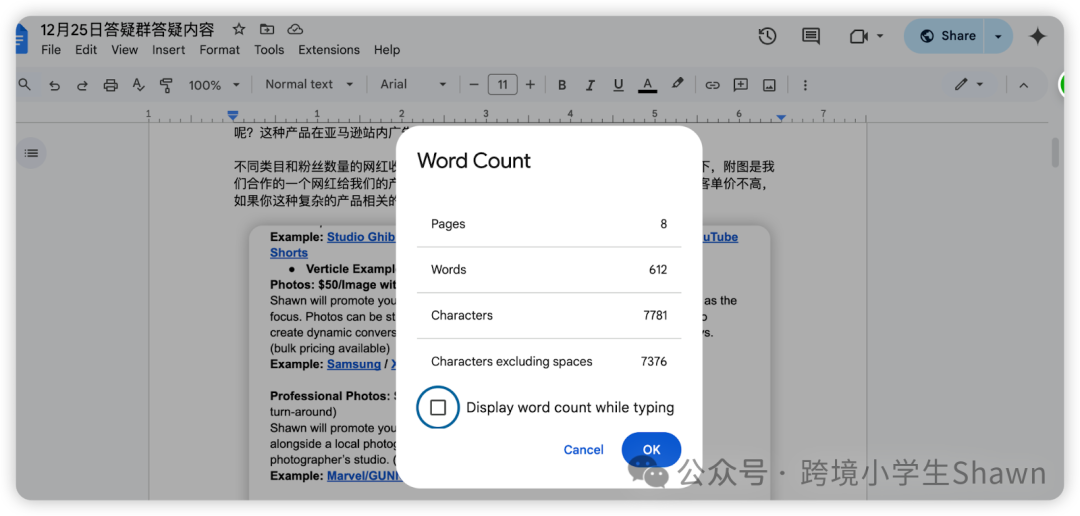Print the document
The image size is (1080, 516).
click(x=110, y=85)
